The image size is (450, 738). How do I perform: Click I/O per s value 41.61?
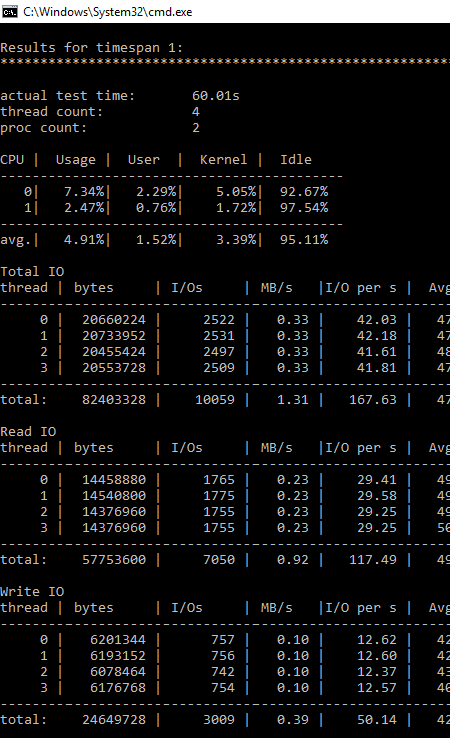pyautogui.click(x=377, y=352)
